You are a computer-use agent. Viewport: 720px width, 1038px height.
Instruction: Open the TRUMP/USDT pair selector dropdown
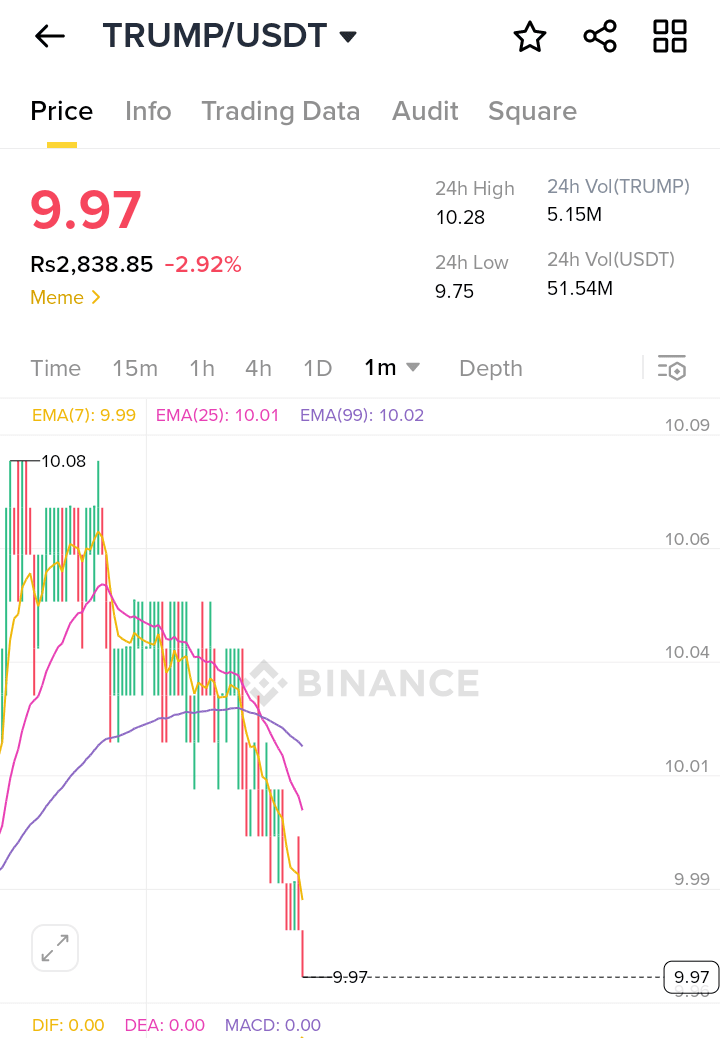[x=230, y=36]
